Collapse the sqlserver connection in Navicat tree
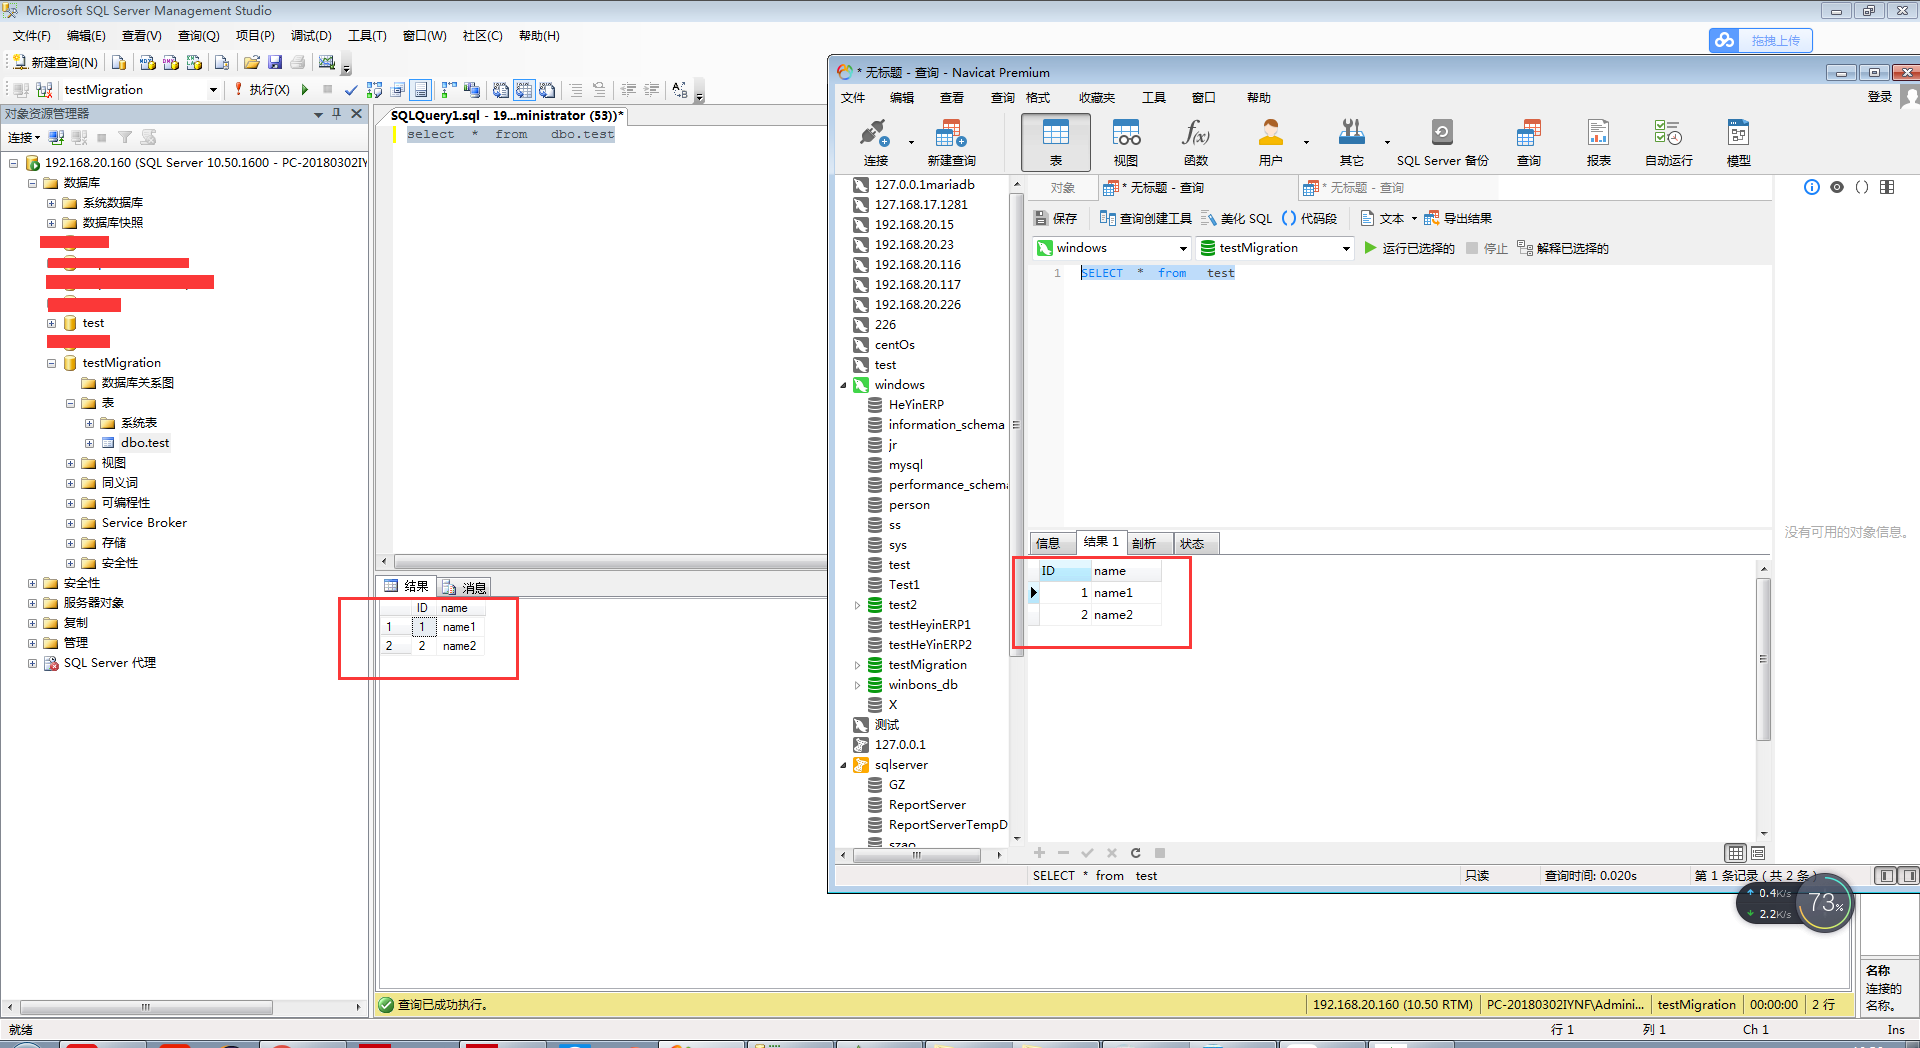1920x1048 pixels. (x=843, y=765)
